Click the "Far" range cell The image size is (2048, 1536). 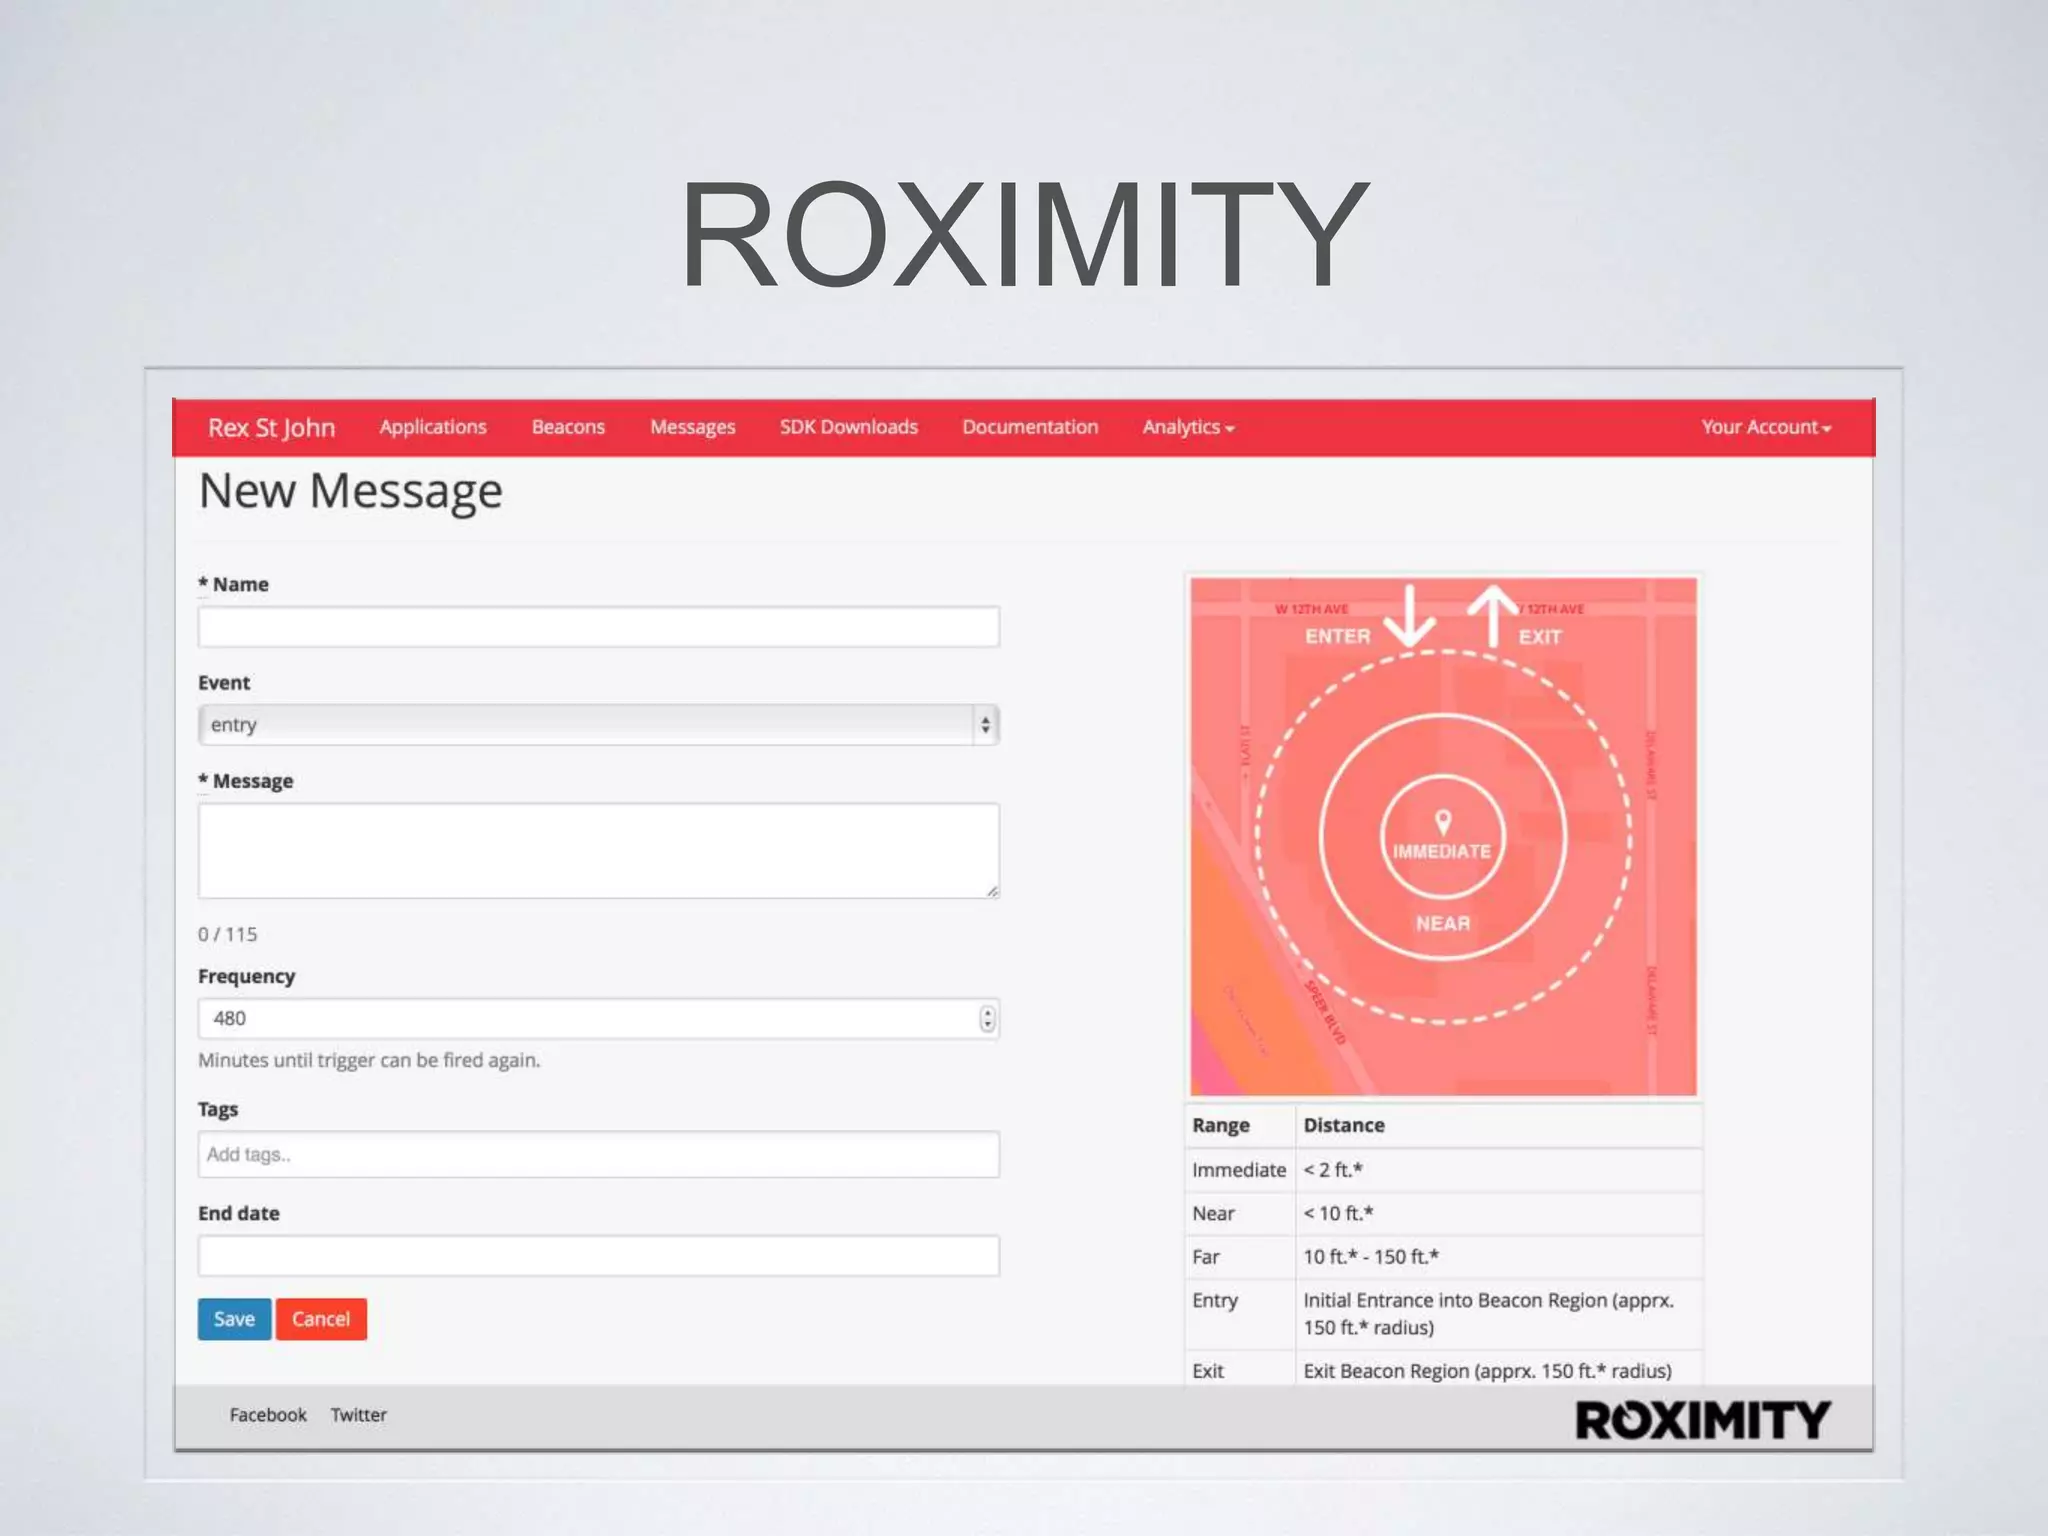[1239, 1257]
